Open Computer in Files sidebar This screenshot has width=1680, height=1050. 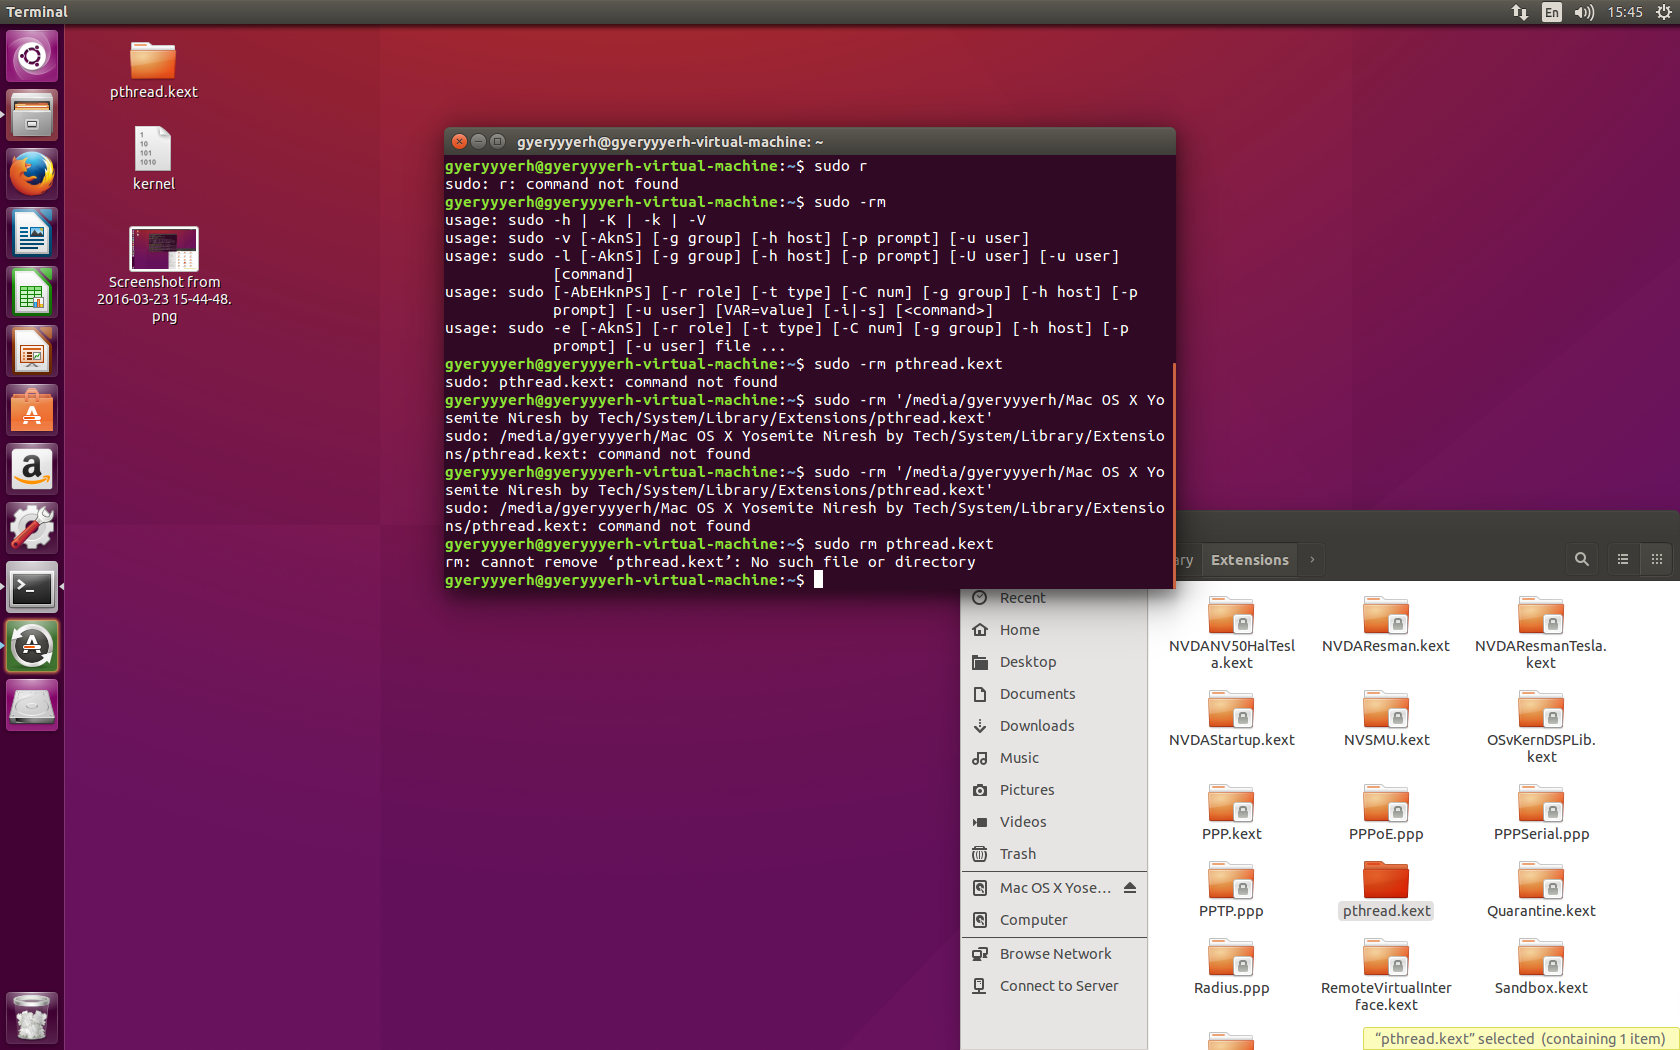click(x=1054, y=920)
